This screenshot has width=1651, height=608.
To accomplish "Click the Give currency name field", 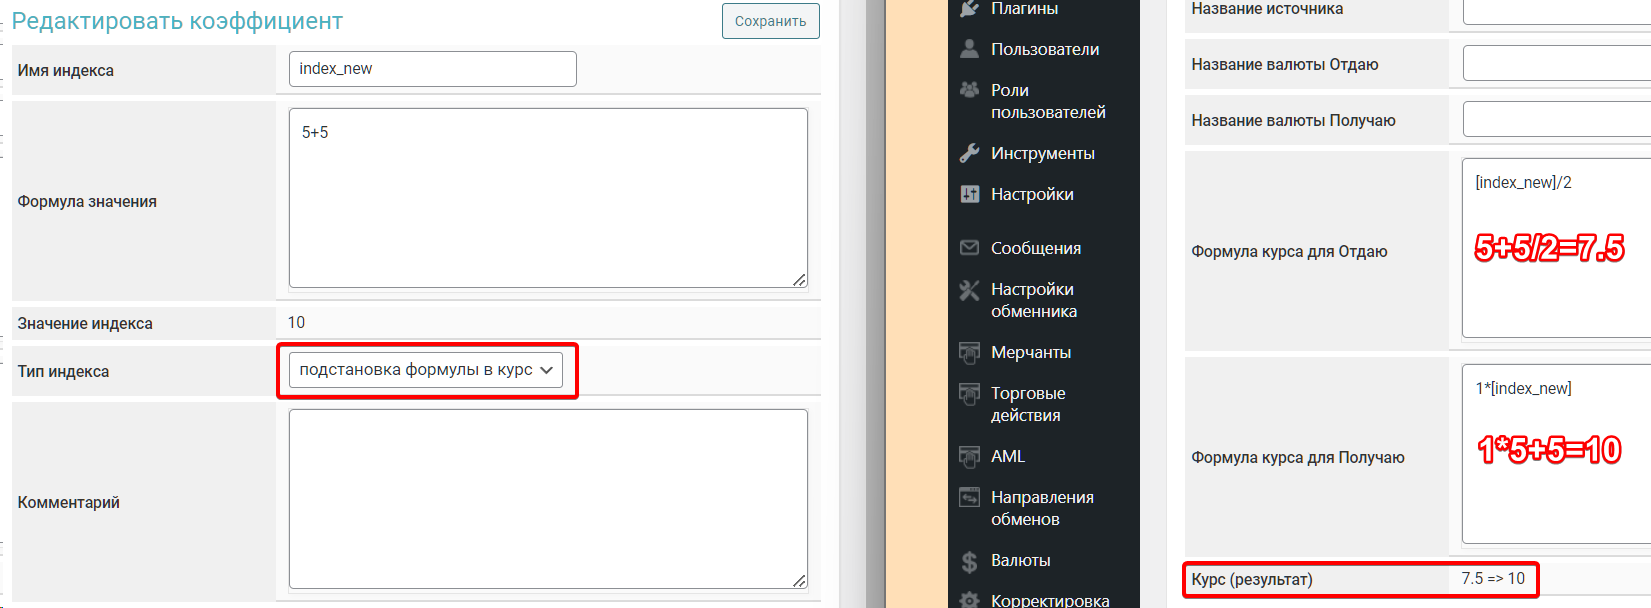I will click(x=1555, y=64).
